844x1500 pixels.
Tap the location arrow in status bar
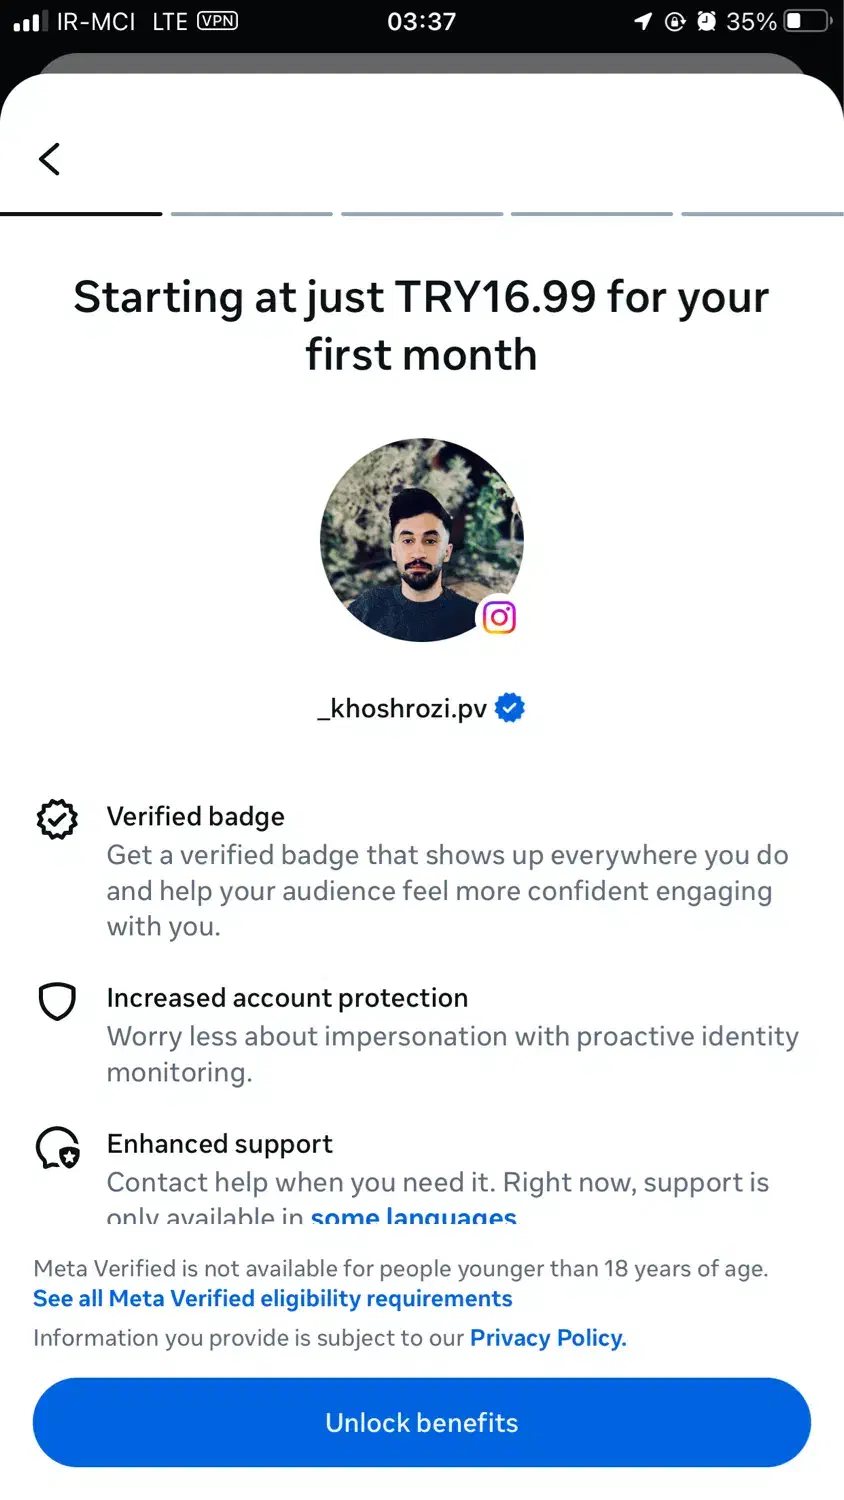(643, 21)
